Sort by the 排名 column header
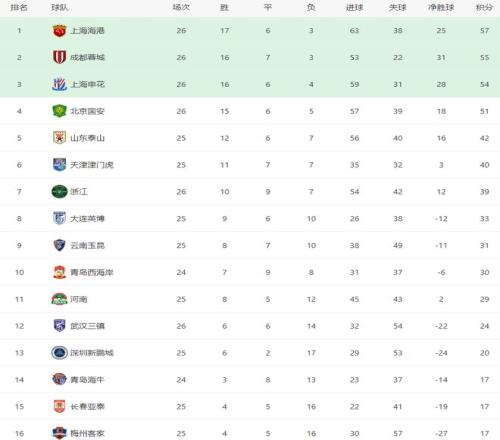This screenshot has height=440, width=500. point(19,7)
